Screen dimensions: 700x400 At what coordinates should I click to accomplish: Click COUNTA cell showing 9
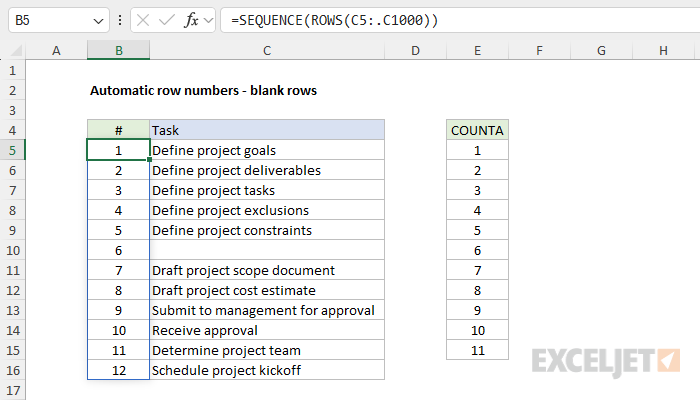click(477, 310)
